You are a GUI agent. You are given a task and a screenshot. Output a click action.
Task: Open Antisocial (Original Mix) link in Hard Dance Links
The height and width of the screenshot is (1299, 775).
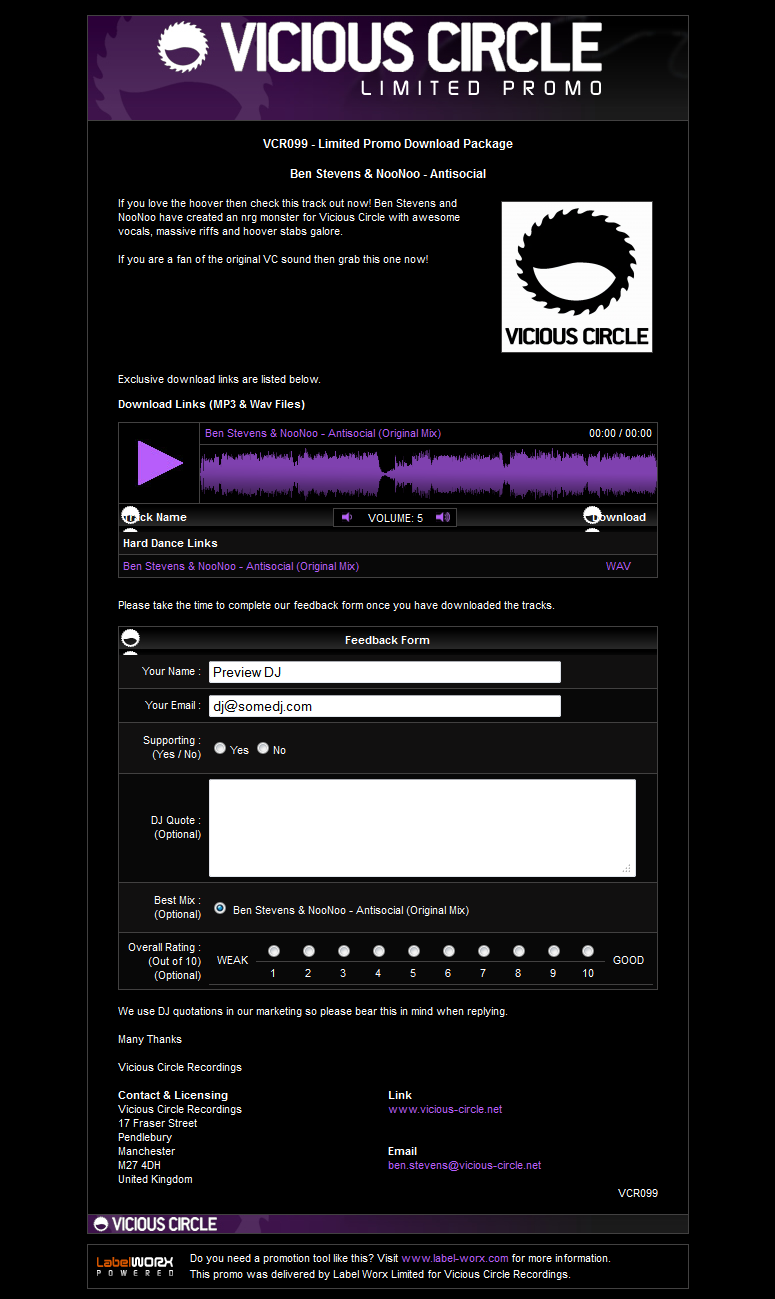241,566
